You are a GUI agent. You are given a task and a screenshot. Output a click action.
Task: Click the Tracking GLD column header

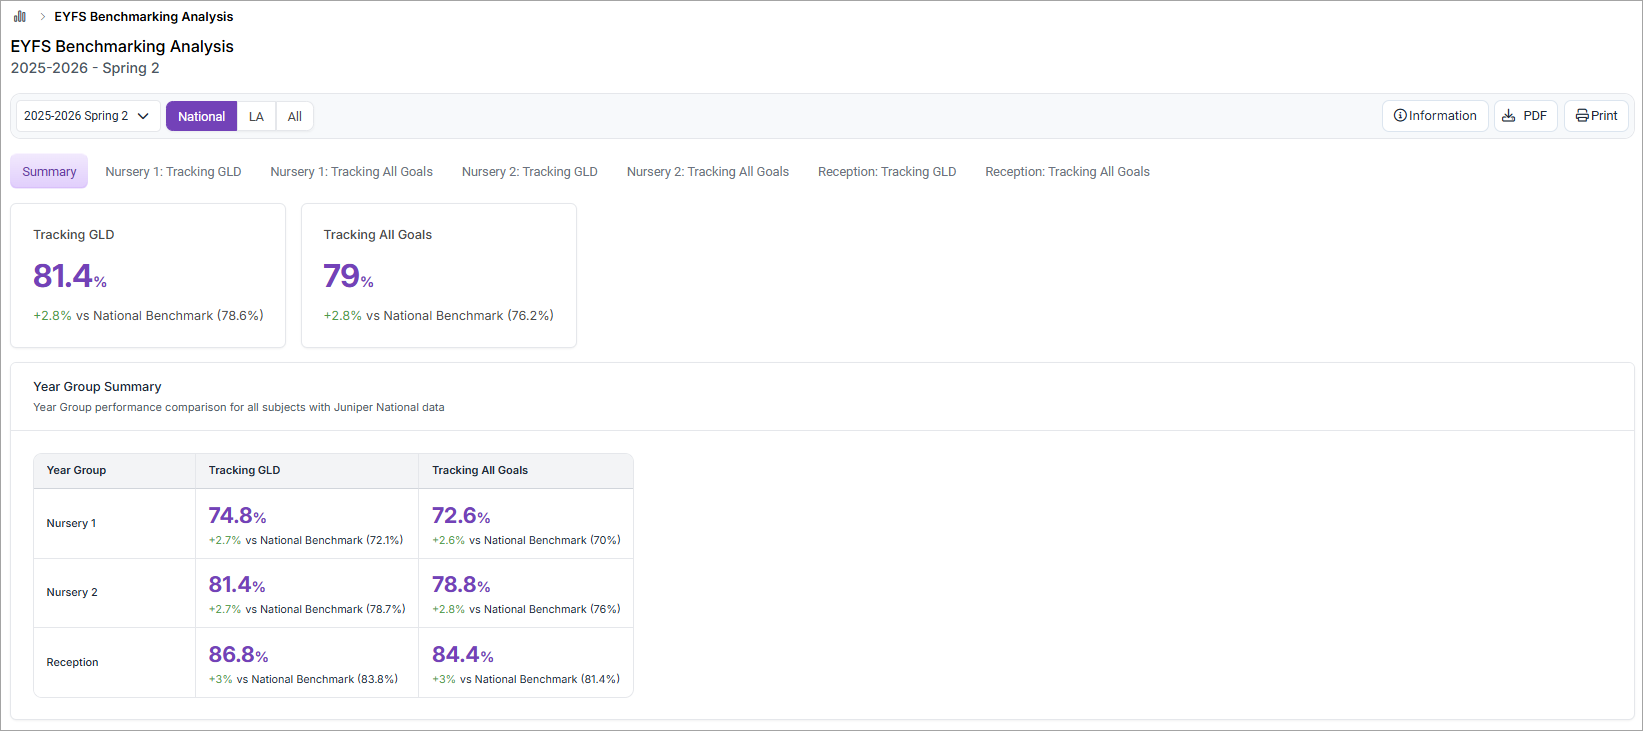pyautogui.click(x=244, y=470)
